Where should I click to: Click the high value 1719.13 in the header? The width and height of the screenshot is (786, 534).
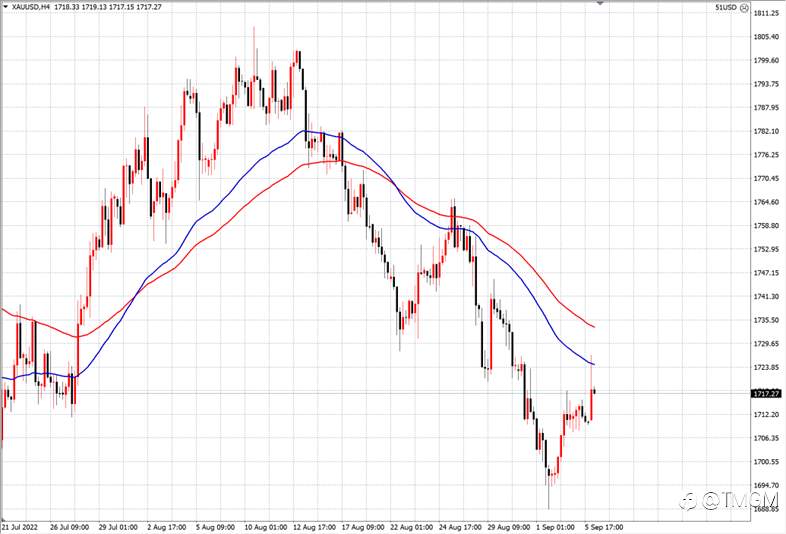94,8
